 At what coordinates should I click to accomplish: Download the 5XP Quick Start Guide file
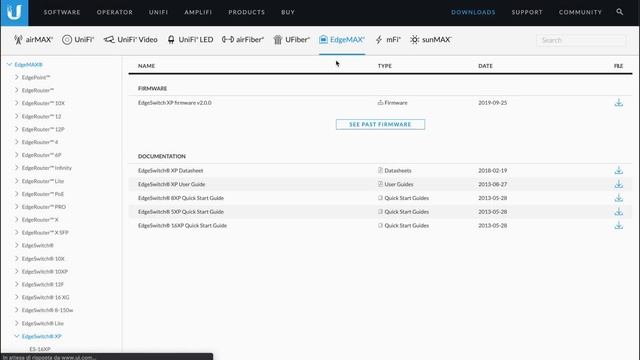pyautogui.click(x=619, y=211)
